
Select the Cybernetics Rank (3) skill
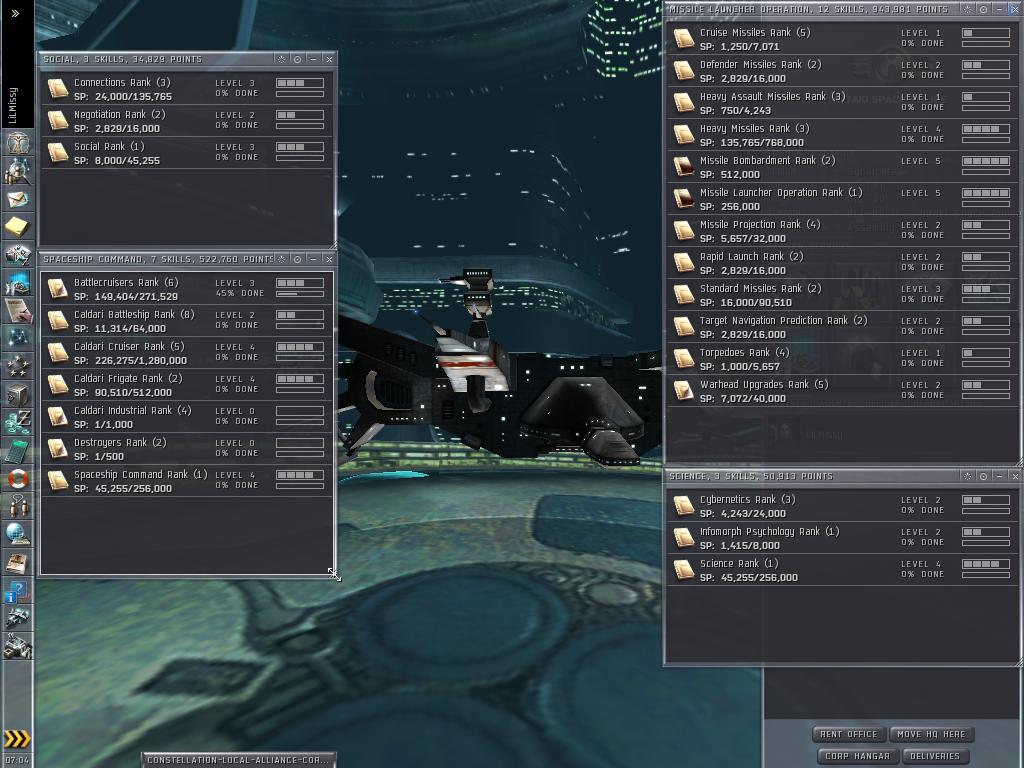[x=842, y=505]
